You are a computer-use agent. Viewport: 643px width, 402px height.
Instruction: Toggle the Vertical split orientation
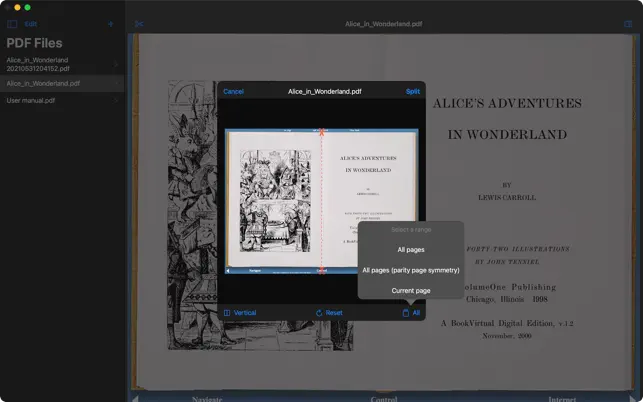[240, 313]
